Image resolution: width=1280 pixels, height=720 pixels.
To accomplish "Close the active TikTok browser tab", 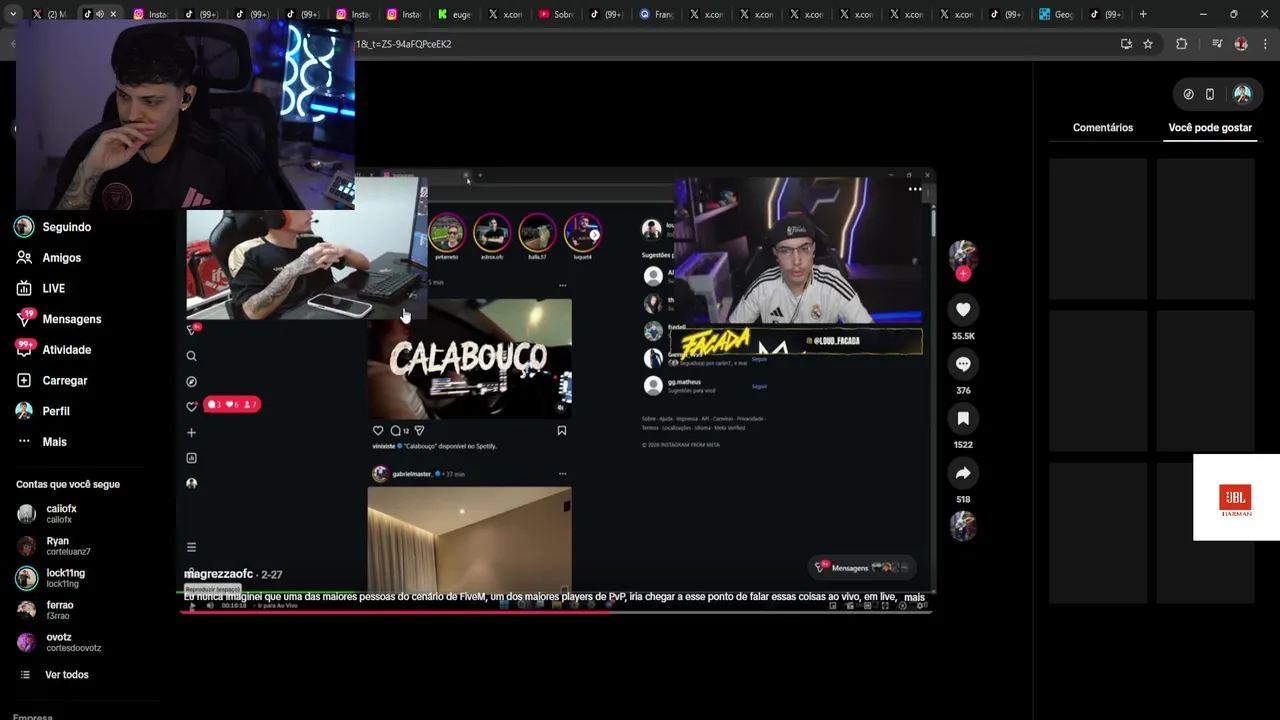I will [113, 14].
